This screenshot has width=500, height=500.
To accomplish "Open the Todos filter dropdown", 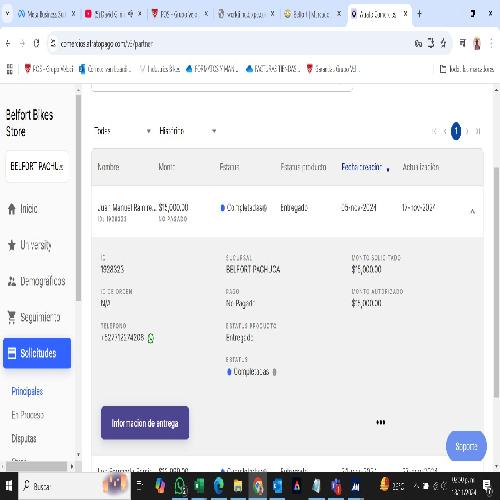I will (x=122, y=131).
